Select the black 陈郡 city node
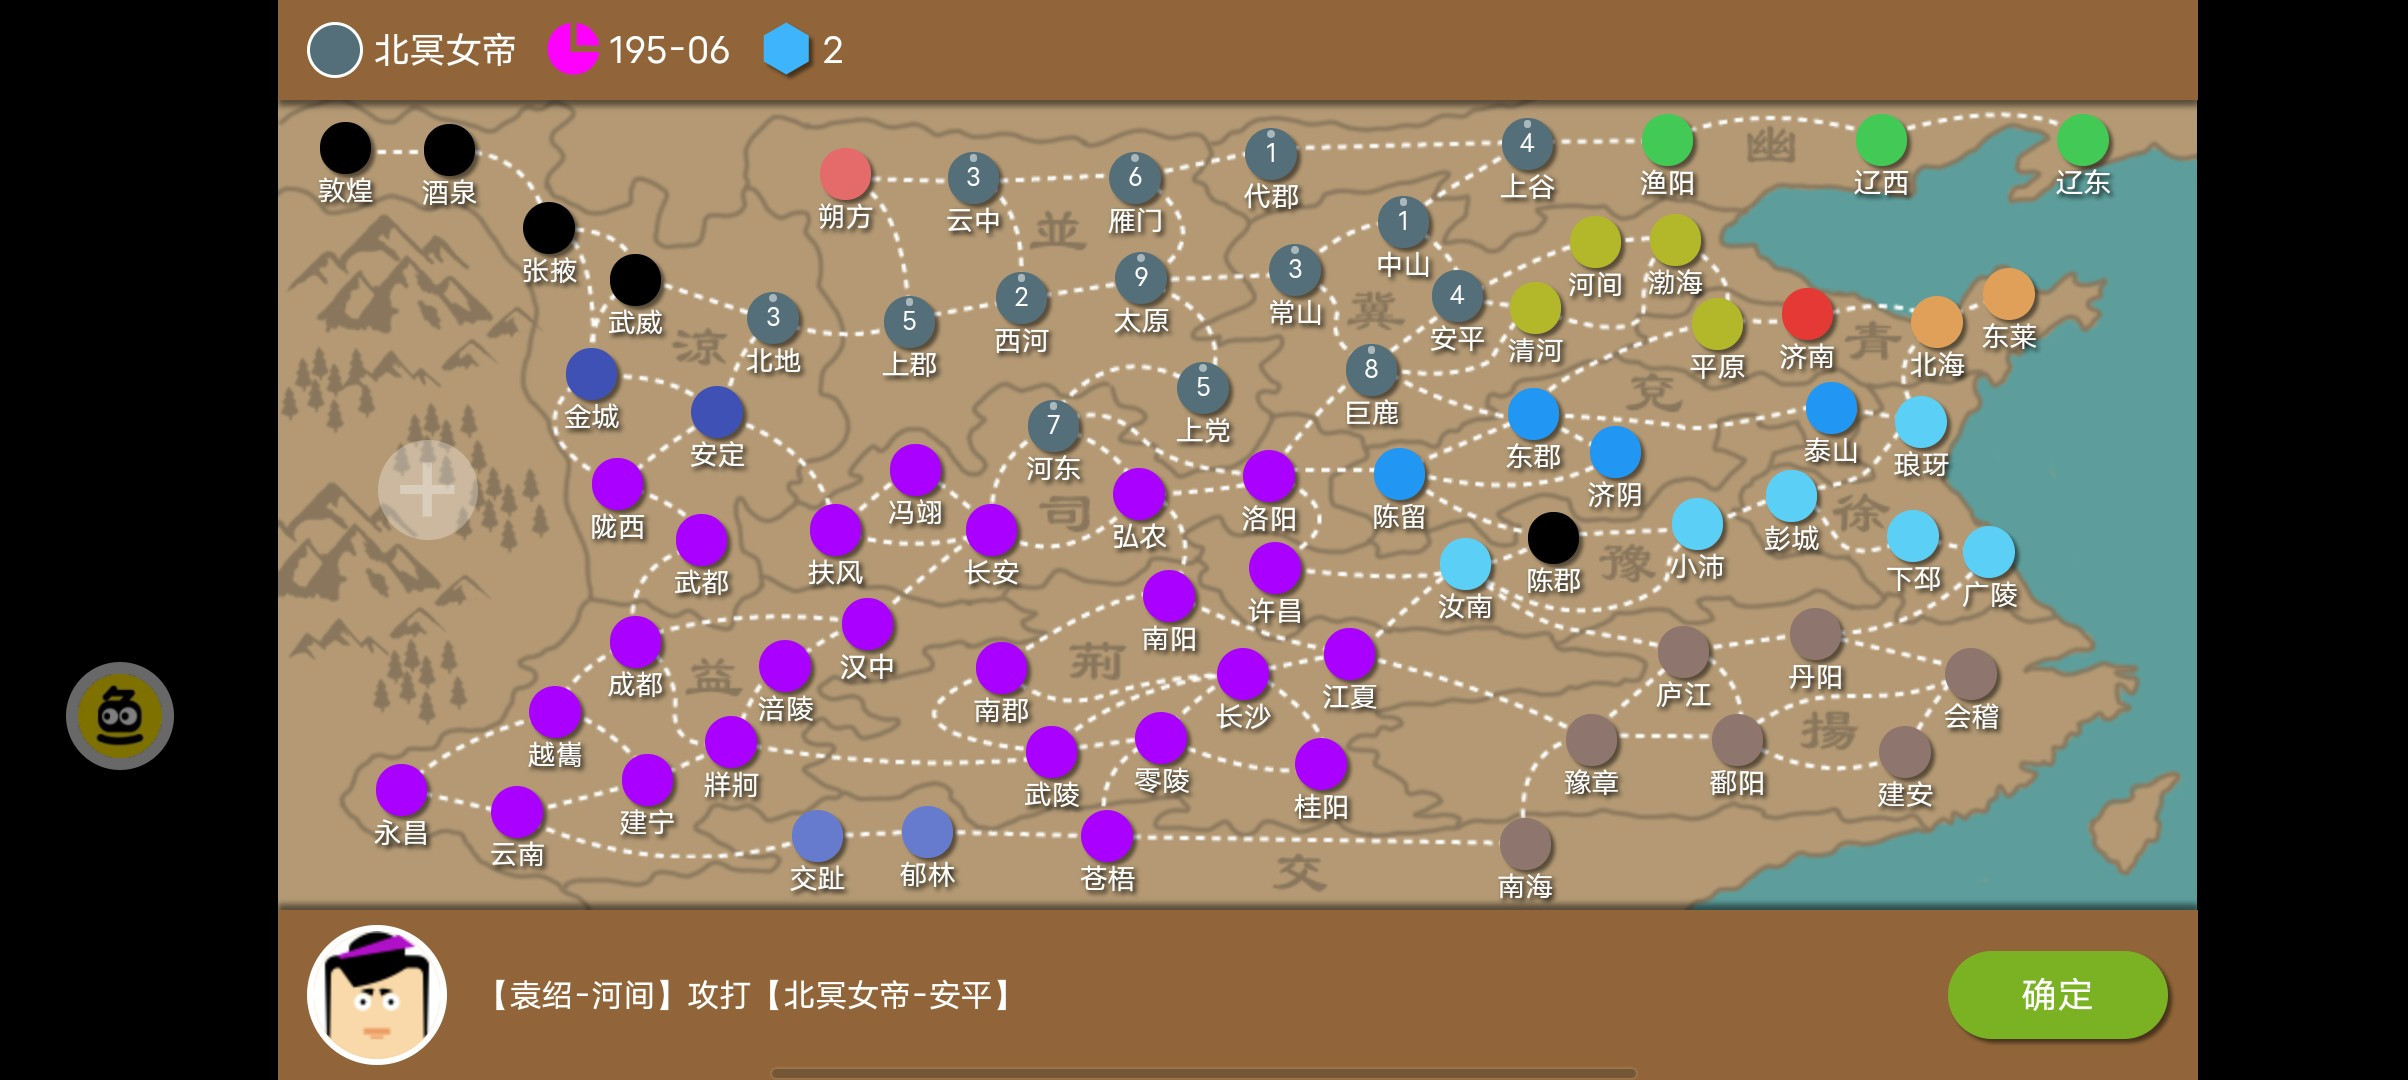This screenshot has height=1080, width=2408. click(1553, 538)
